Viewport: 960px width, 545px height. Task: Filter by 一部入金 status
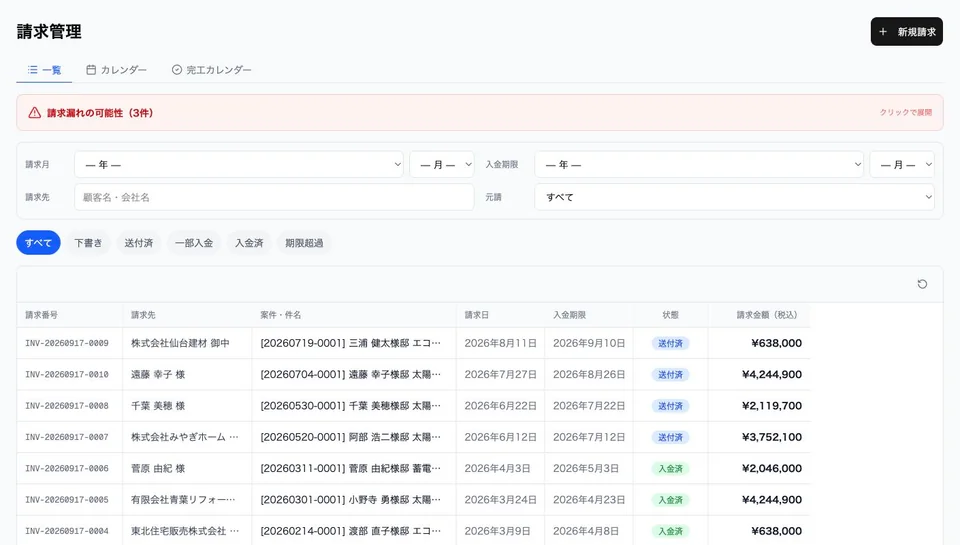click(194, 242)
